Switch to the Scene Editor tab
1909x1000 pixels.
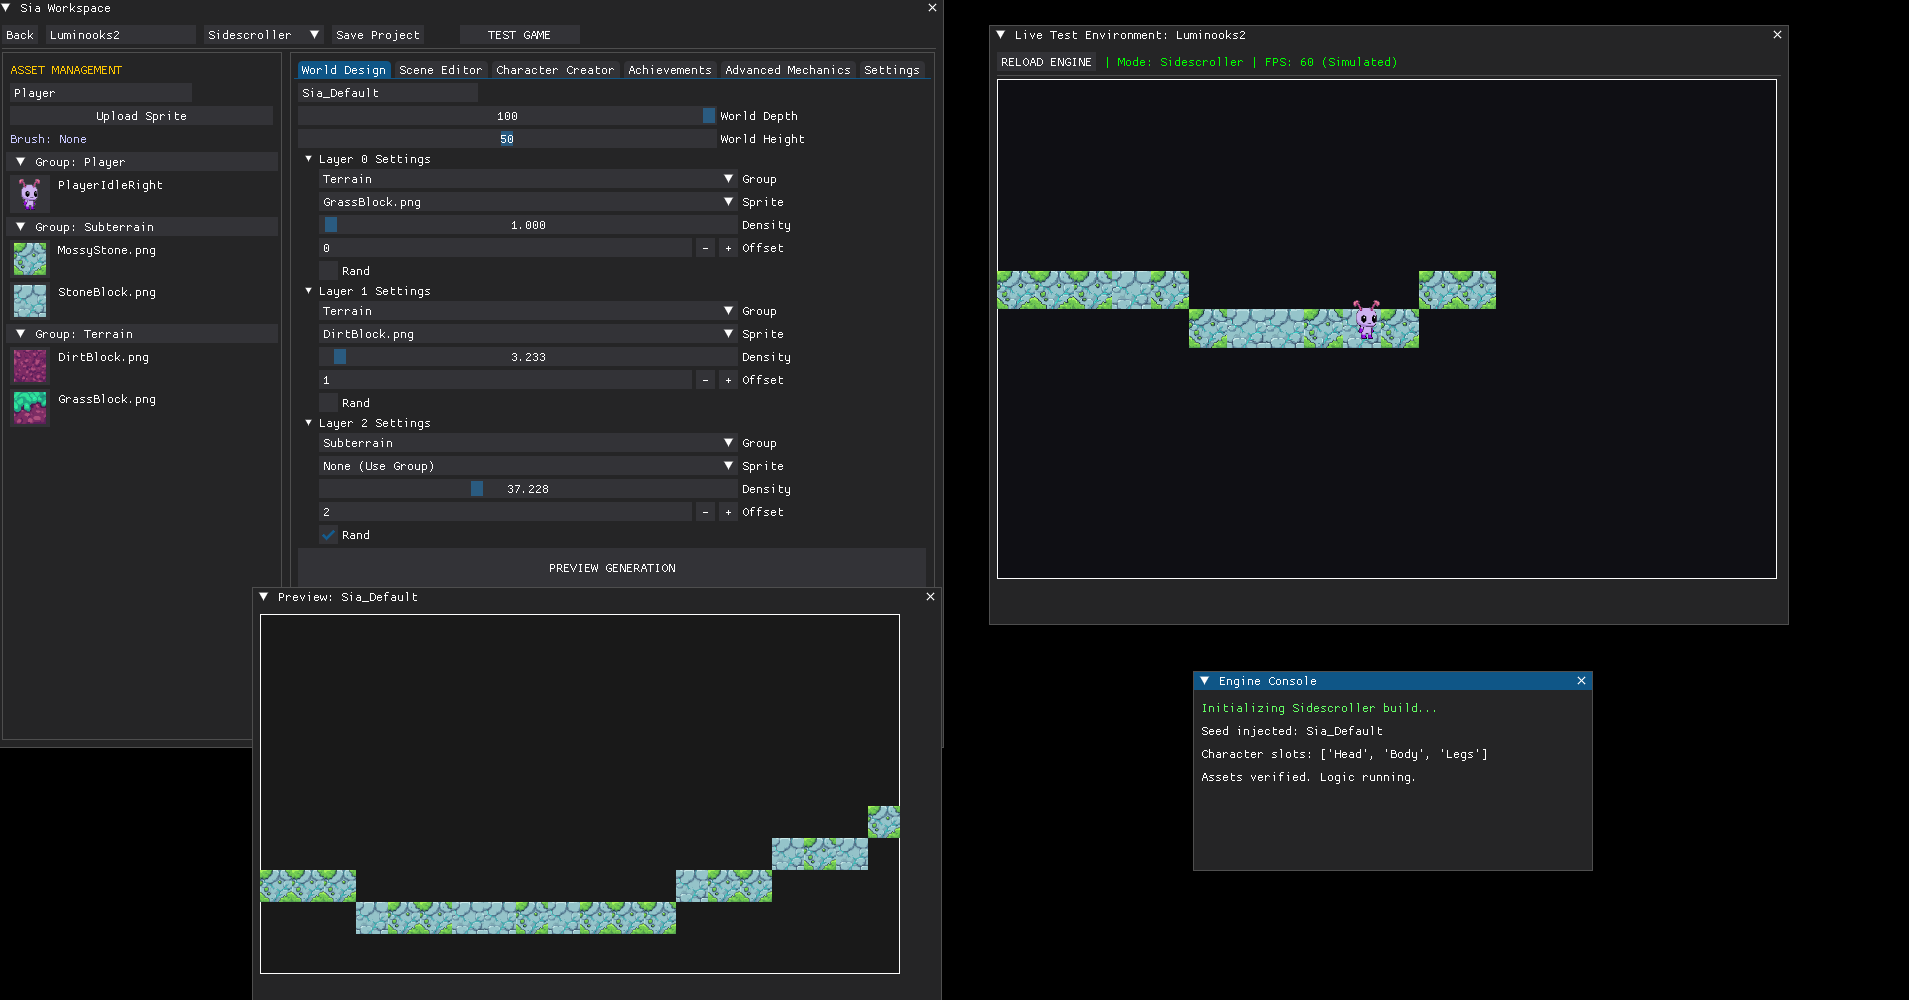pyautogui.click(x=440, y=70)
